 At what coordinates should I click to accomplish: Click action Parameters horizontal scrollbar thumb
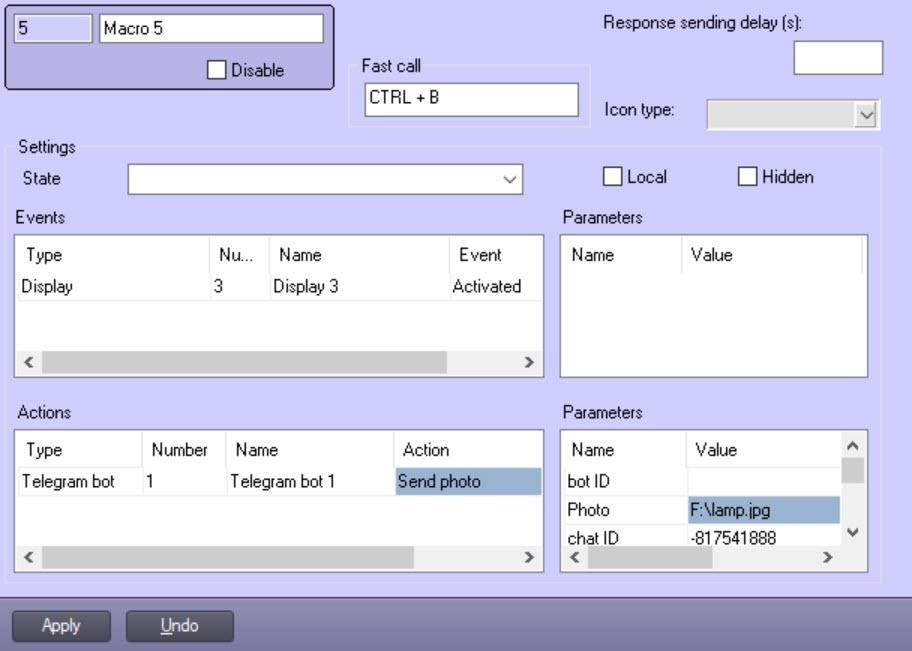(650, 557)
